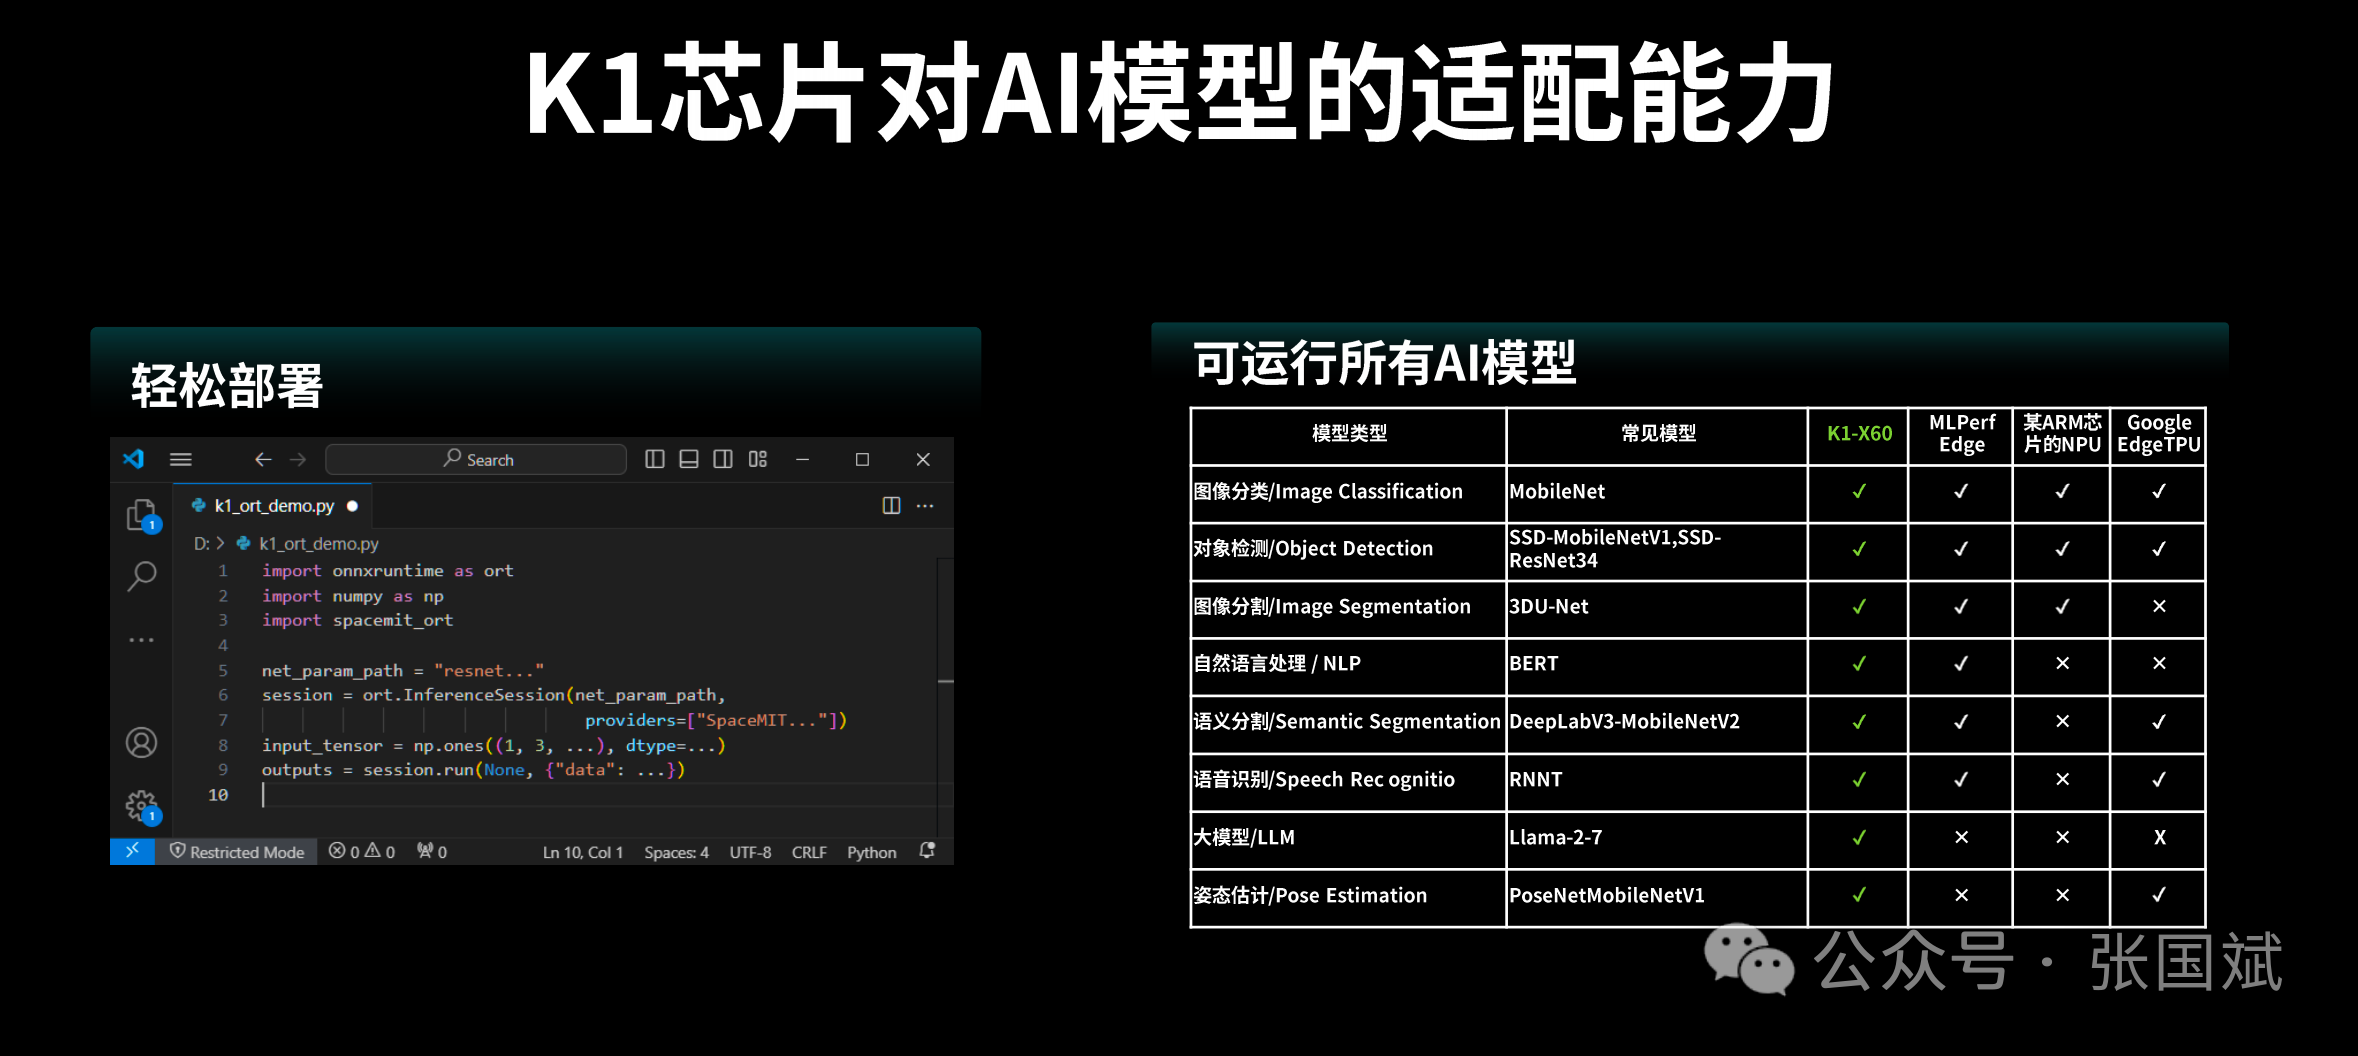Go back with the left arrow
2358x1056 pixels.
[x=263, y=459]
